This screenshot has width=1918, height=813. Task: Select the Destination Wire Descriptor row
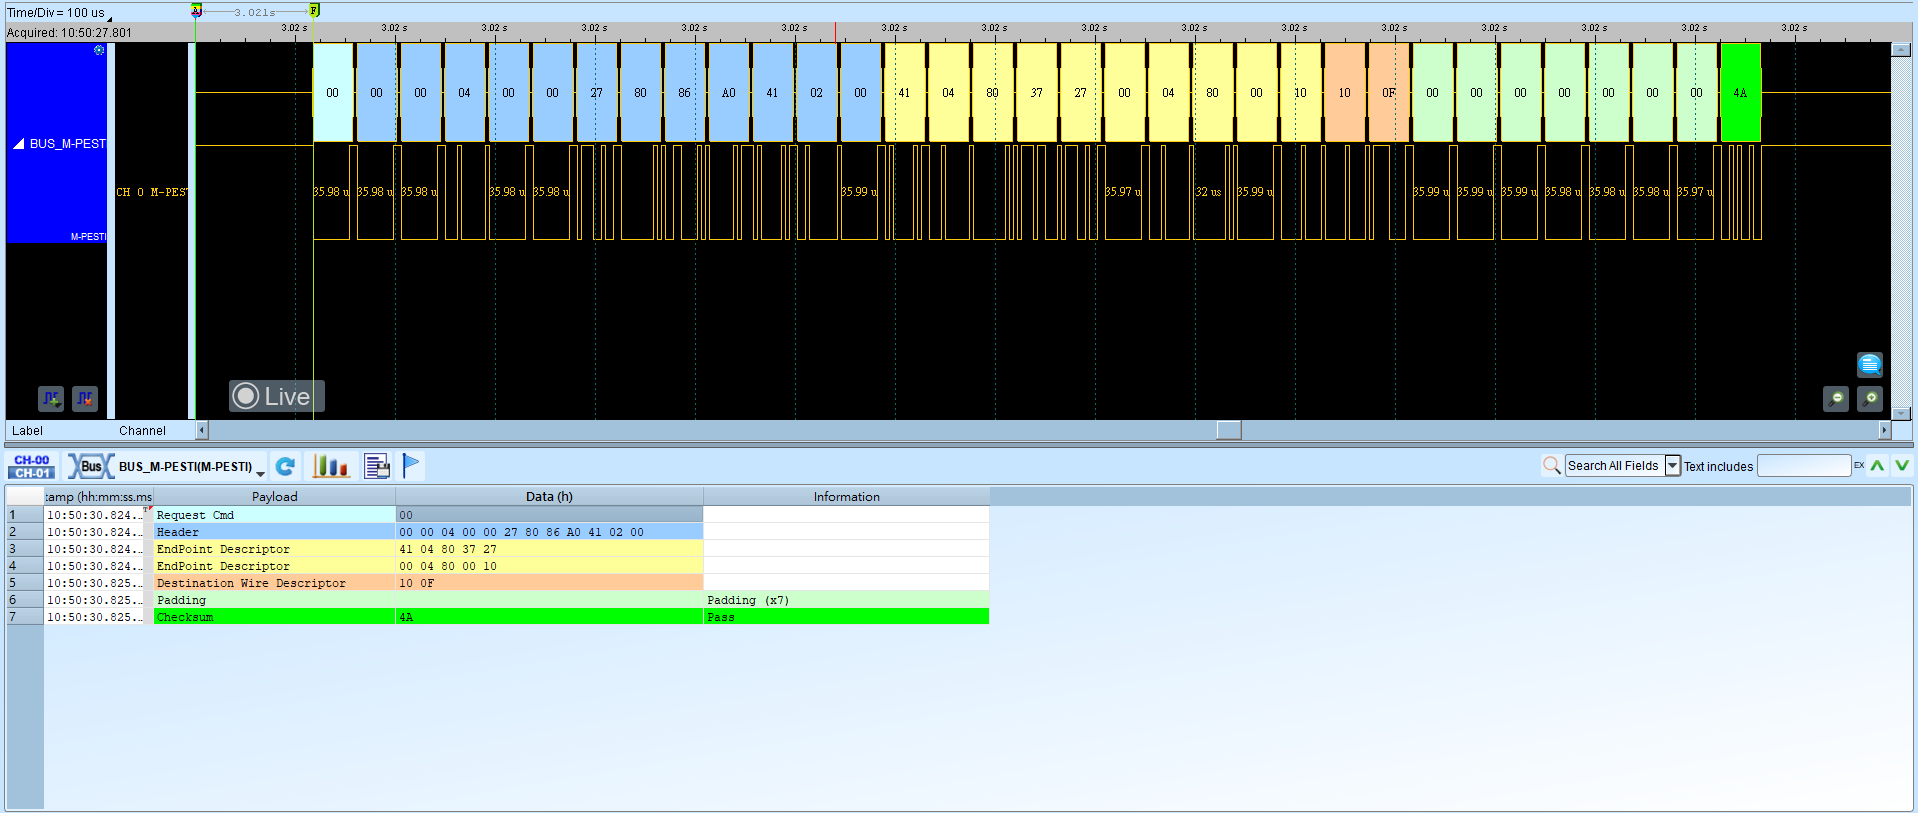[x=275, y=583]
